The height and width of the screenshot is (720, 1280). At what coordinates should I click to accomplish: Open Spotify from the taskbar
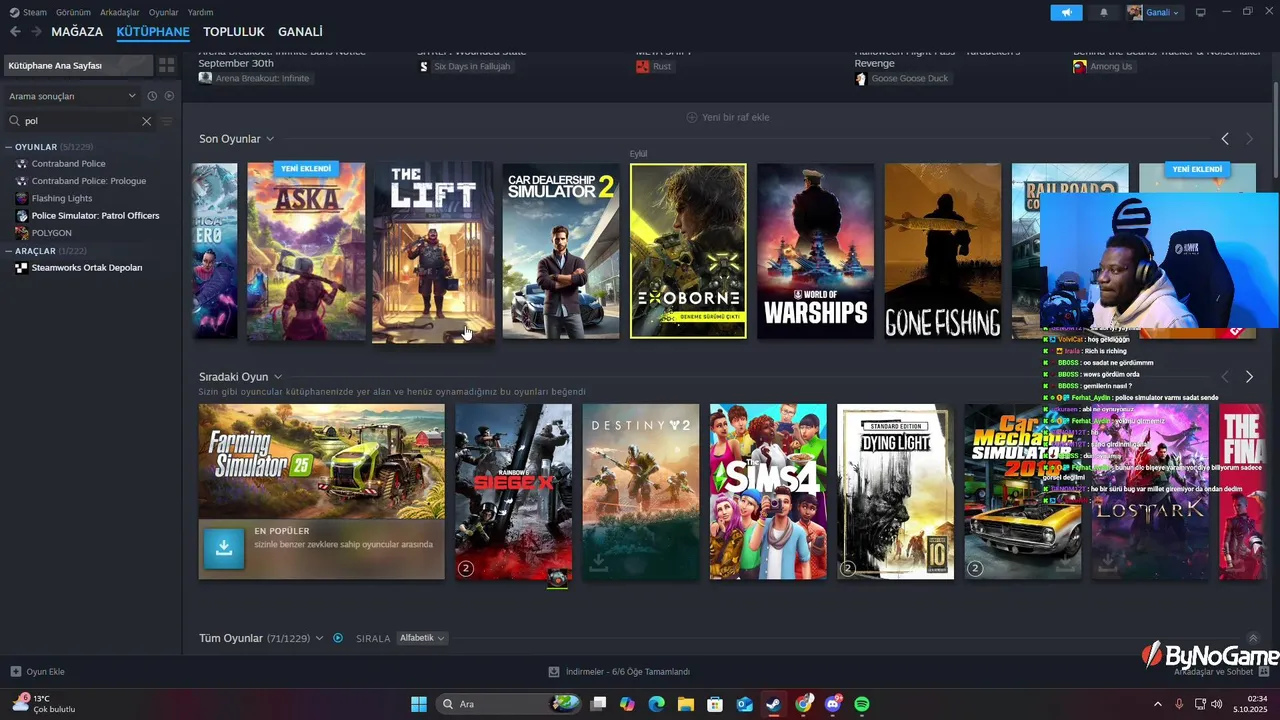pyautogui.click(x=862, y=704)
